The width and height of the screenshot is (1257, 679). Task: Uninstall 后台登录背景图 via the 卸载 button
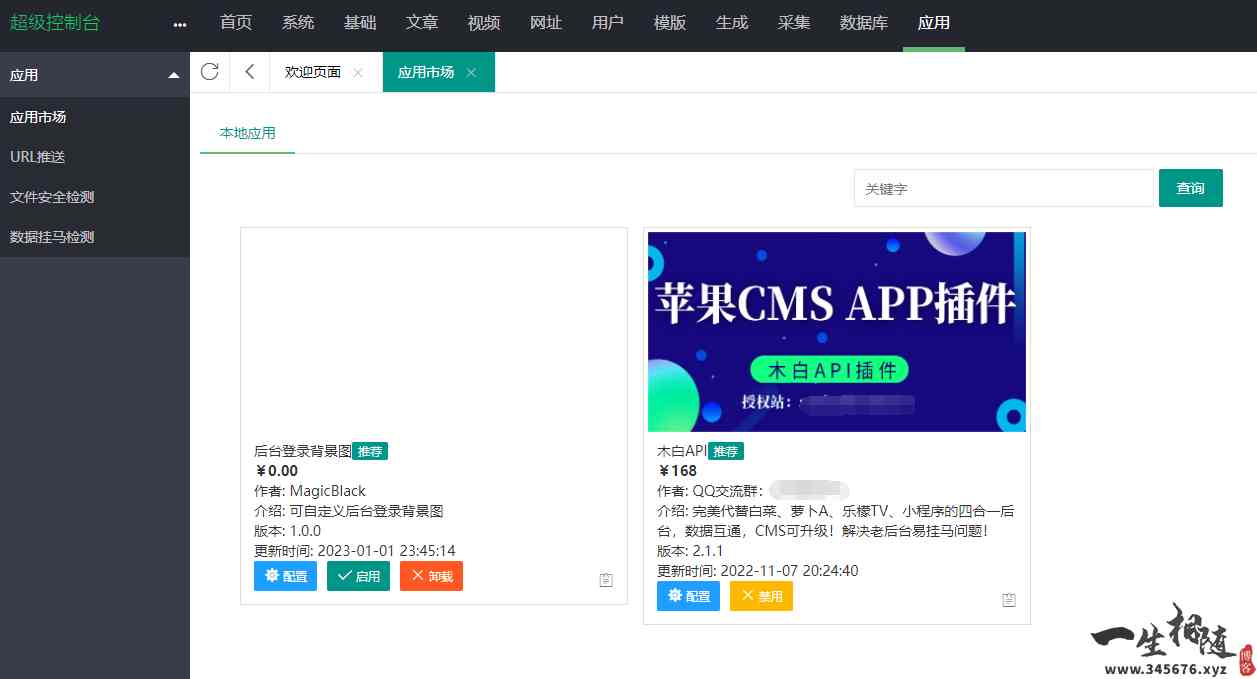(431, 575)
